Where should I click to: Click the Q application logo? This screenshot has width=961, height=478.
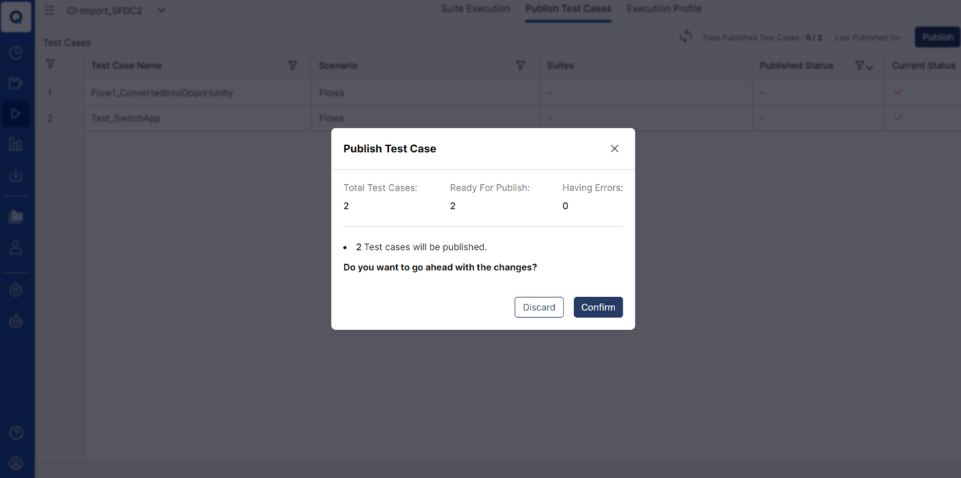(17, 17)
